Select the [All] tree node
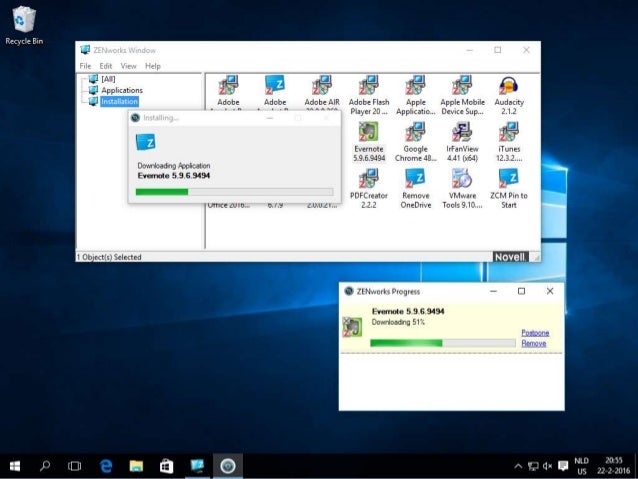 pyautogui.click(x=108, y=79)
